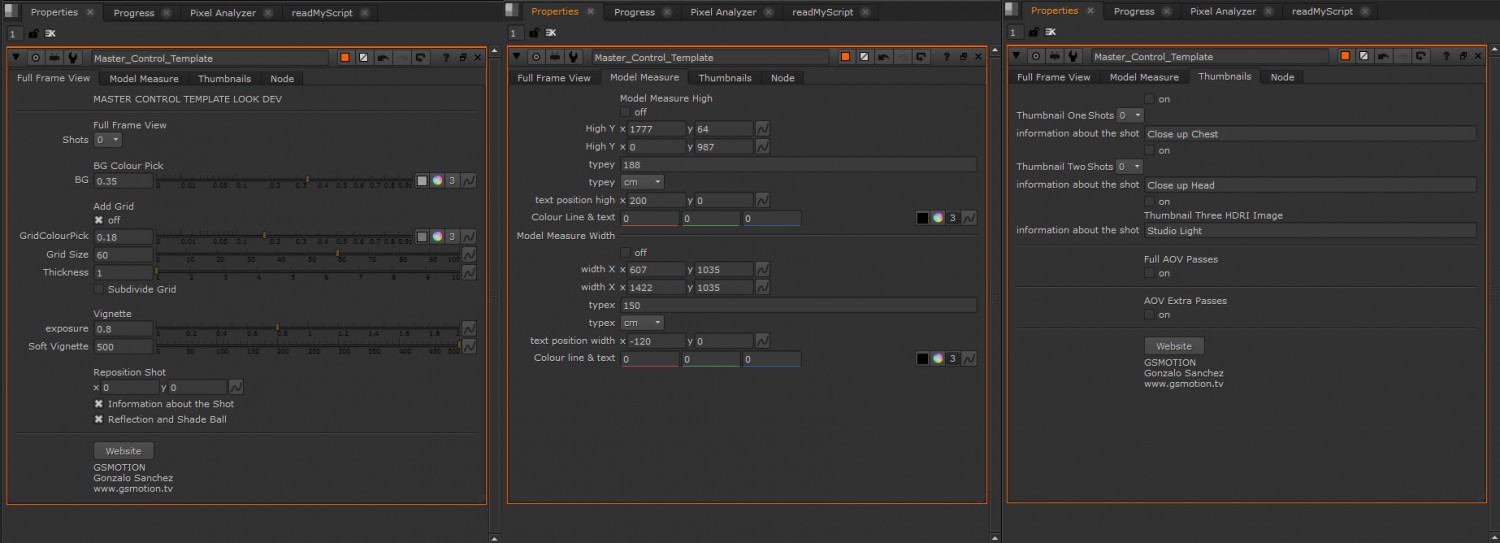
Task: Click the diagonal tile-colour icon in the left panel header
Action: (364, 58)
